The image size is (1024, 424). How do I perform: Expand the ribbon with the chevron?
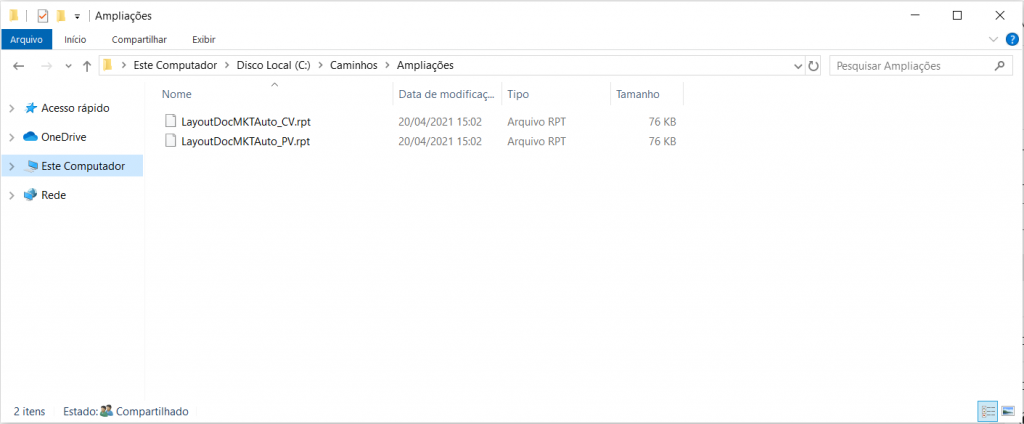pos(993,39)
